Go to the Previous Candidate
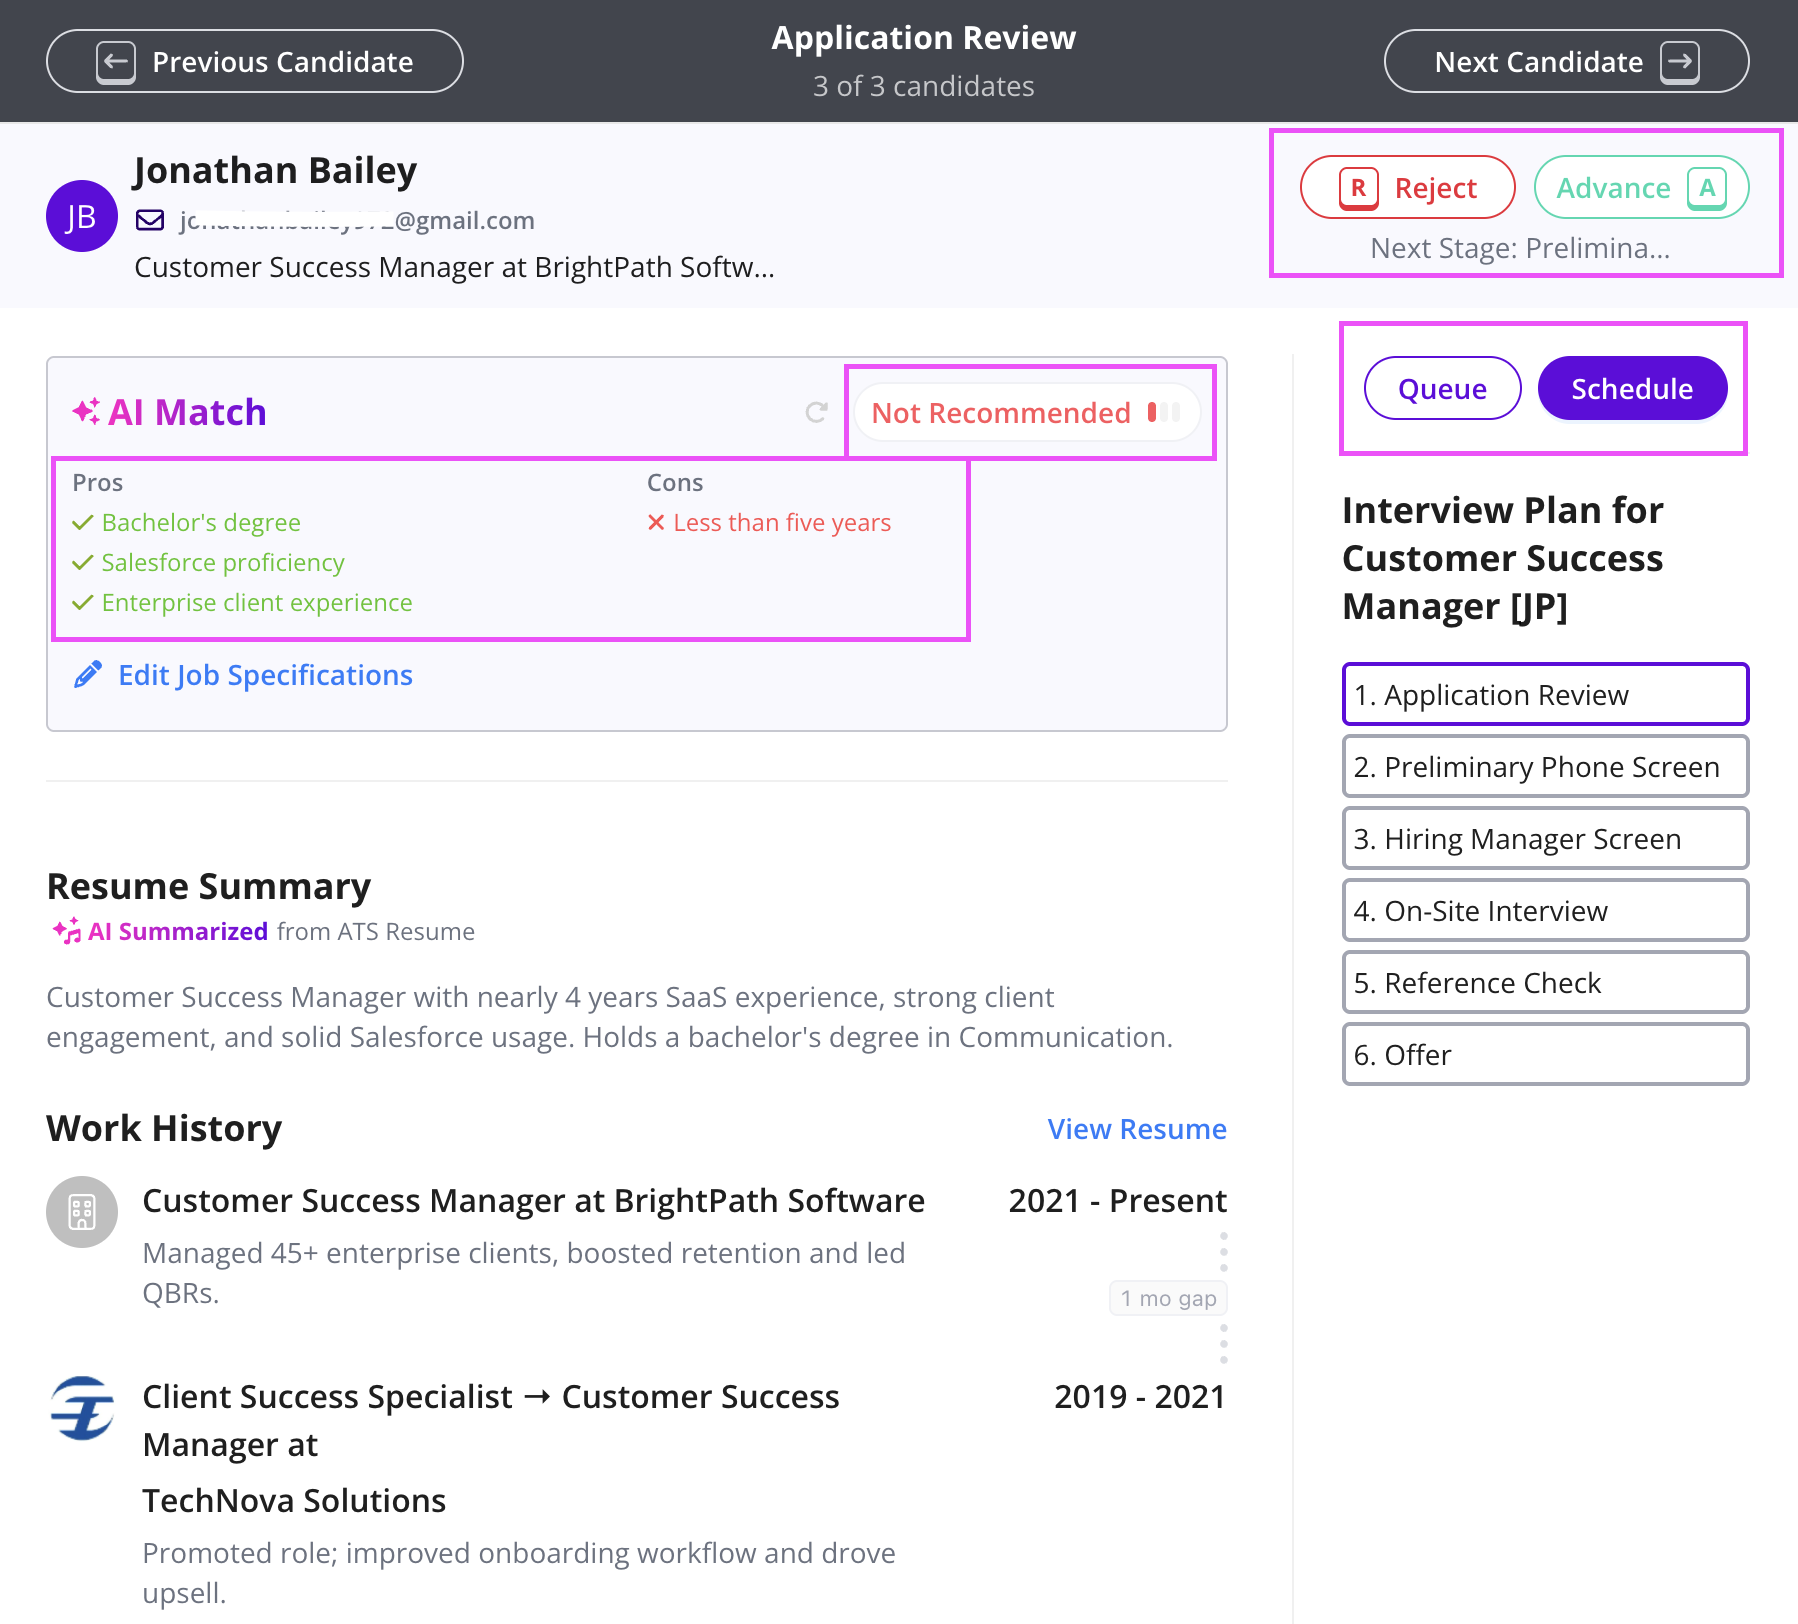This screenshot has height=1624, width=1798. tap(255, 62)
